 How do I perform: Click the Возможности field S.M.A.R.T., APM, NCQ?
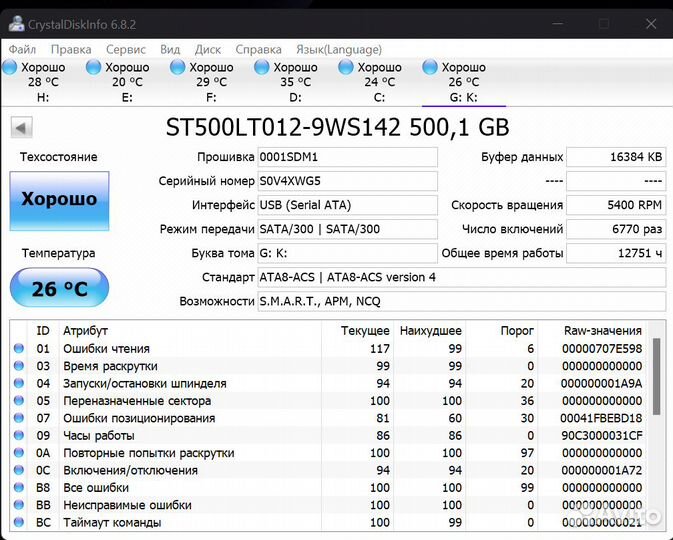coord(461,301)
